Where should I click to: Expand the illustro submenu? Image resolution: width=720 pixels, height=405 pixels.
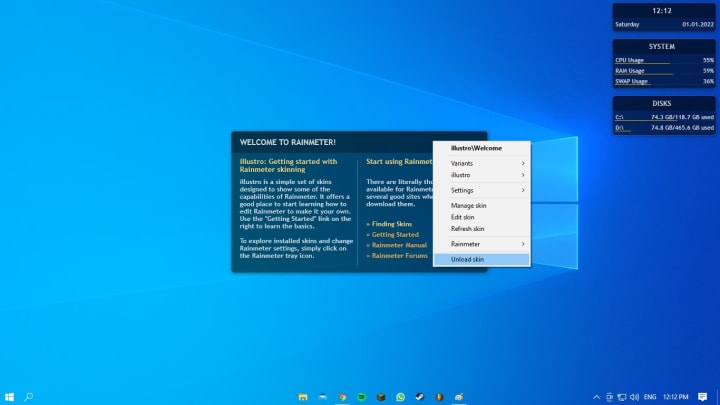(481, 175)
